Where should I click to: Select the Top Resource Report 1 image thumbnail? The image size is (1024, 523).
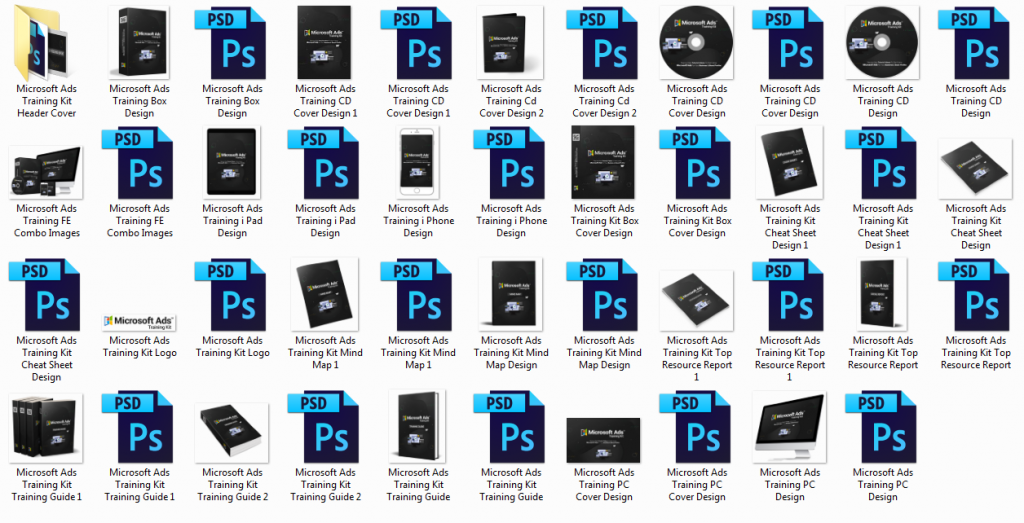tap(697, 301)
